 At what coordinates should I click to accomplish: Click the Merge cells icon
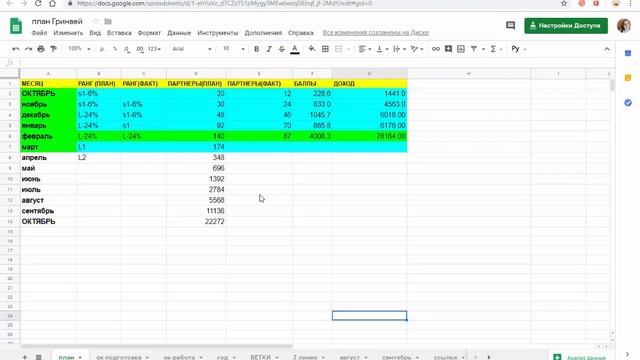click(x=339, y=49)
